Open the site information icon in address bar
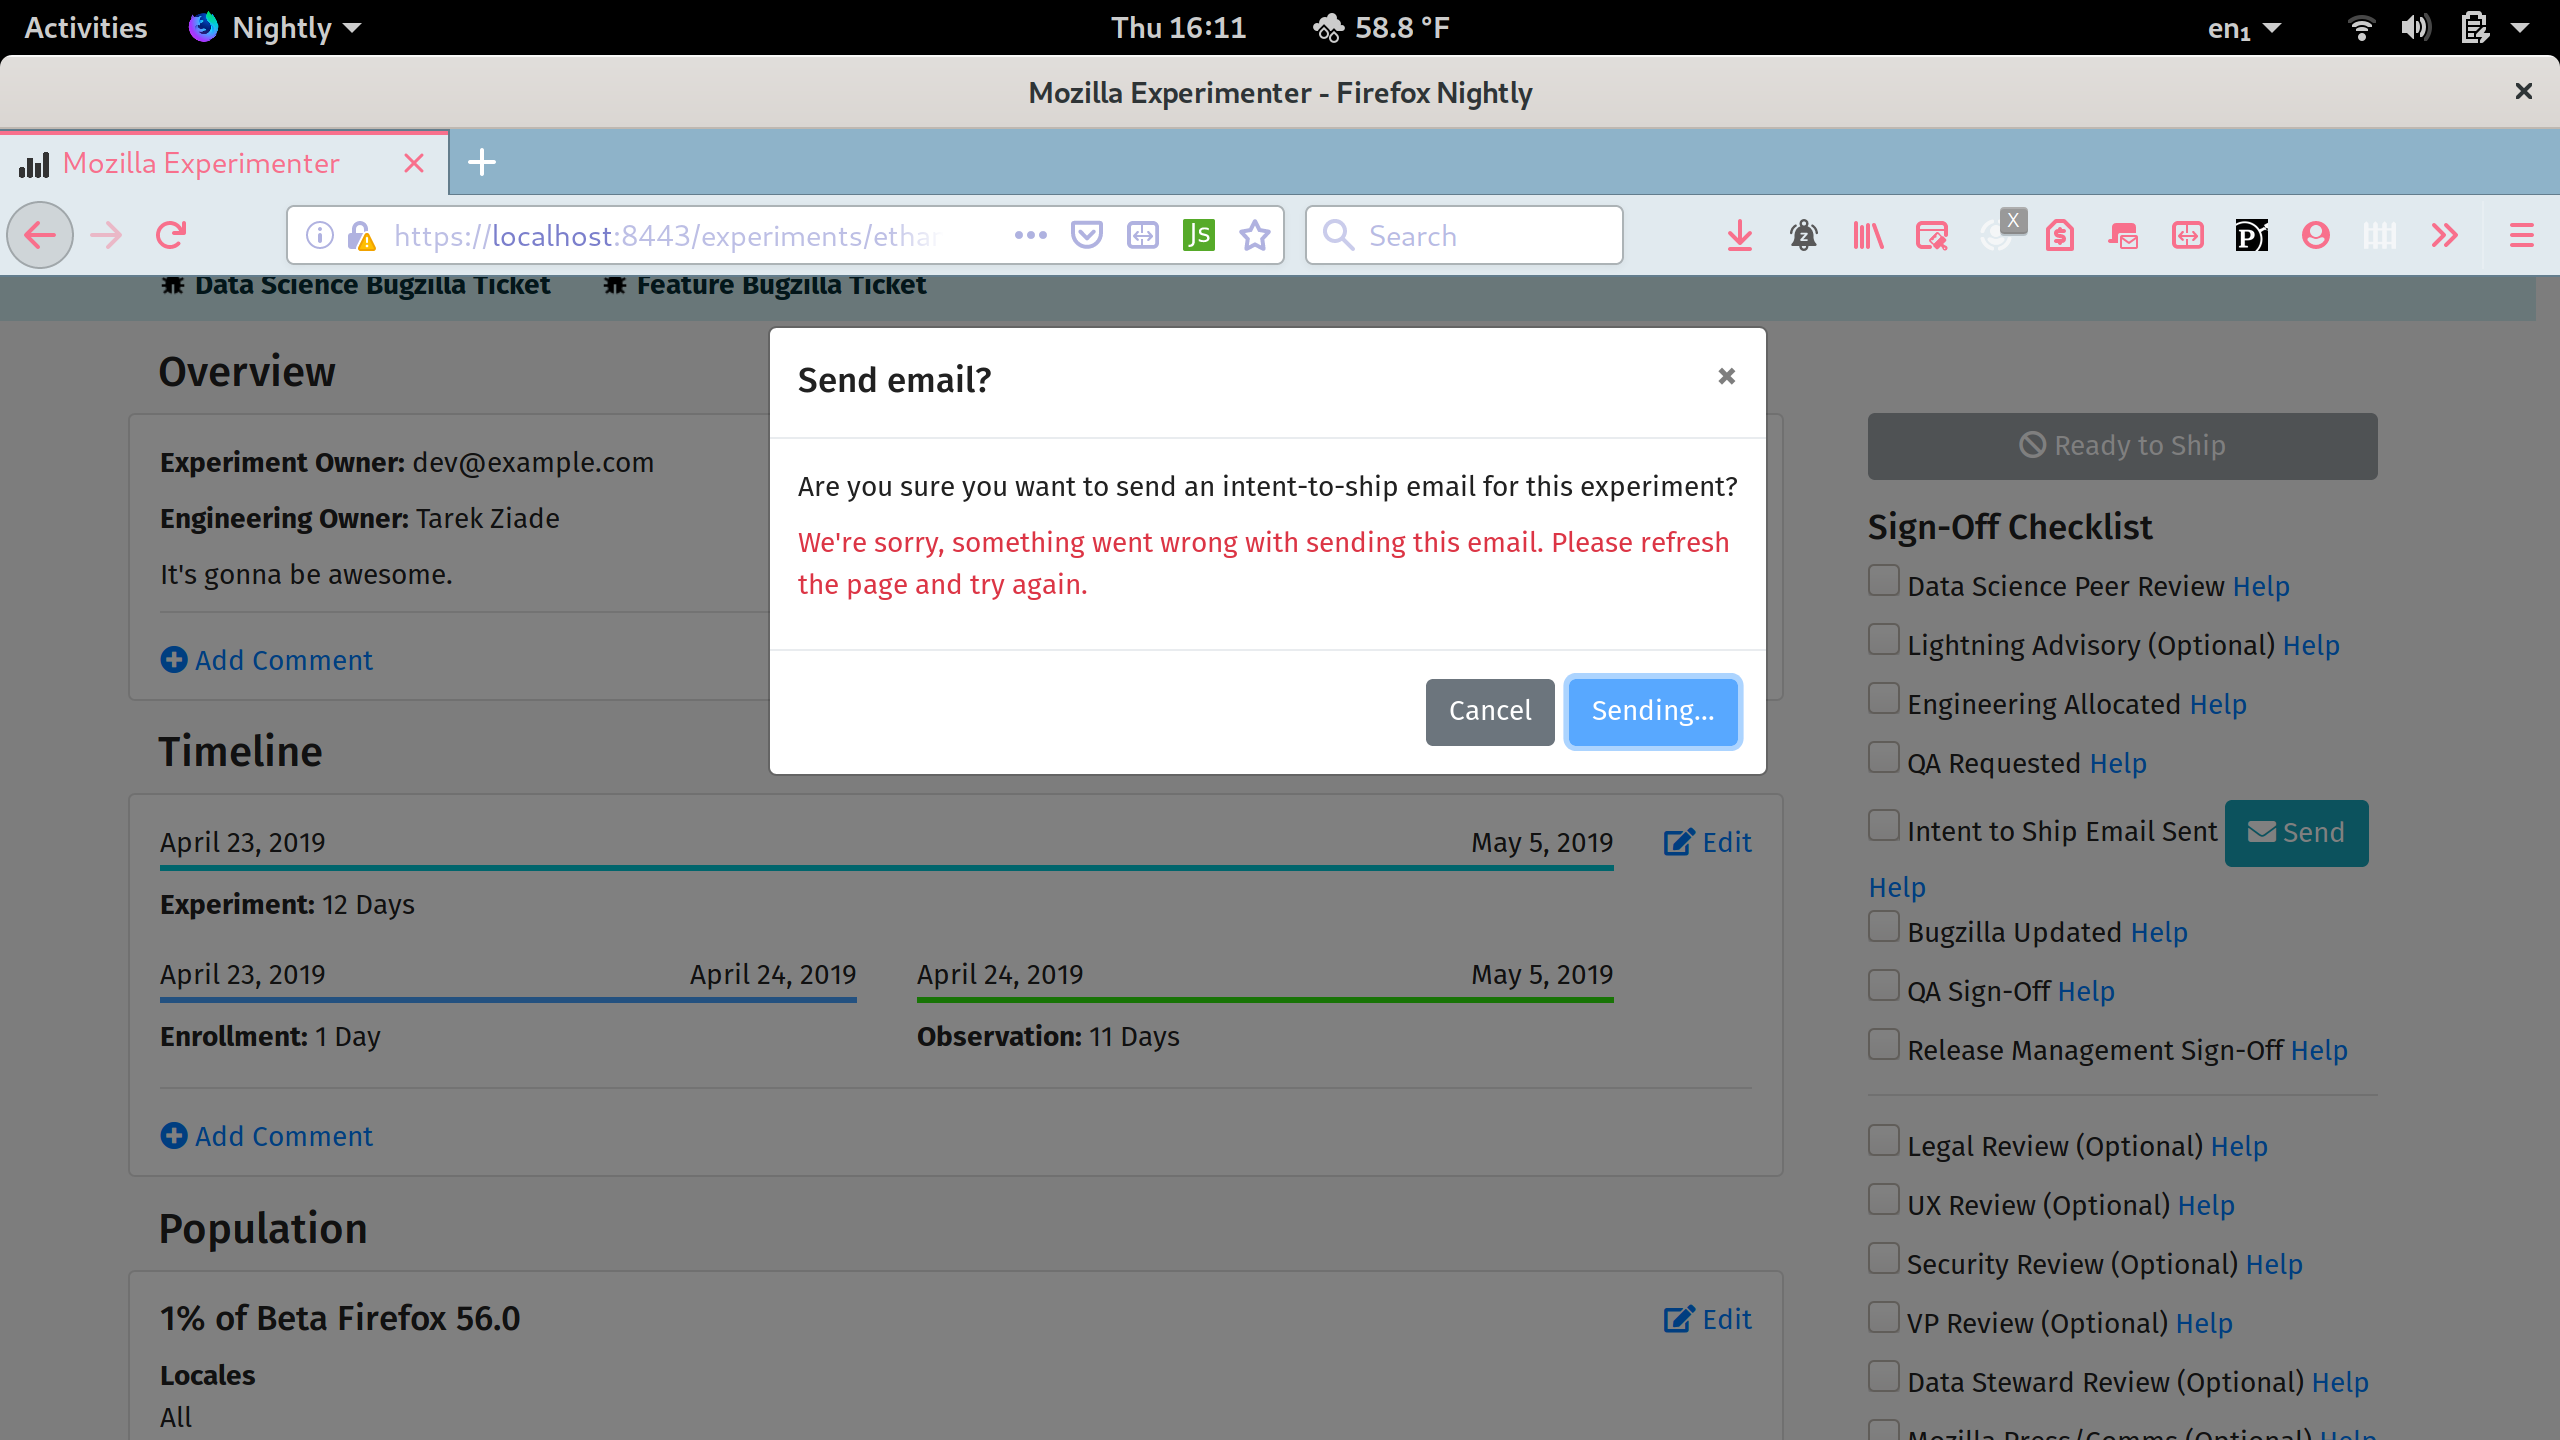Image resolution: width=2560 pixels, height=1440 pixels. coord(319,236)
